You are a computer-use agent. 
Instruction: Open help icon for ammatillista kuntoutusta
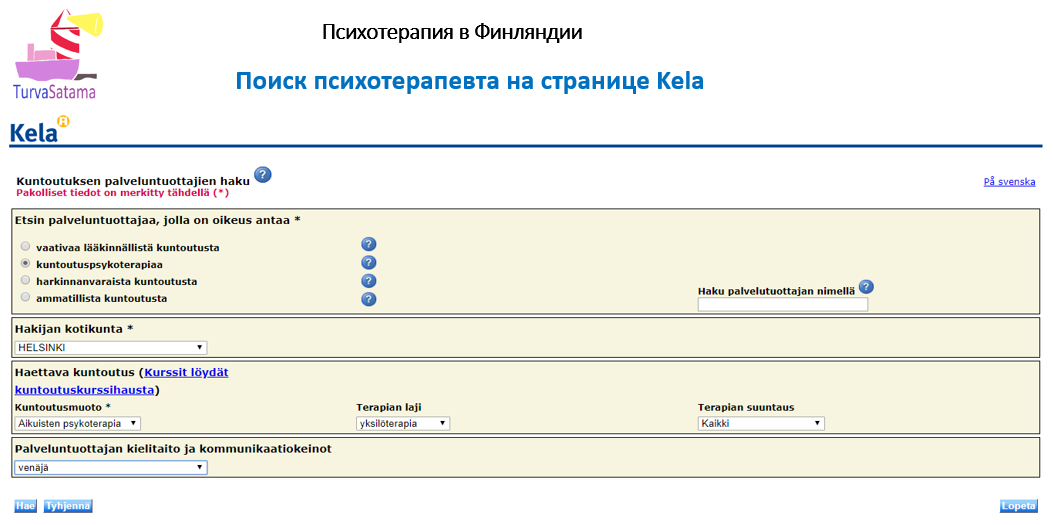(369, 299)
